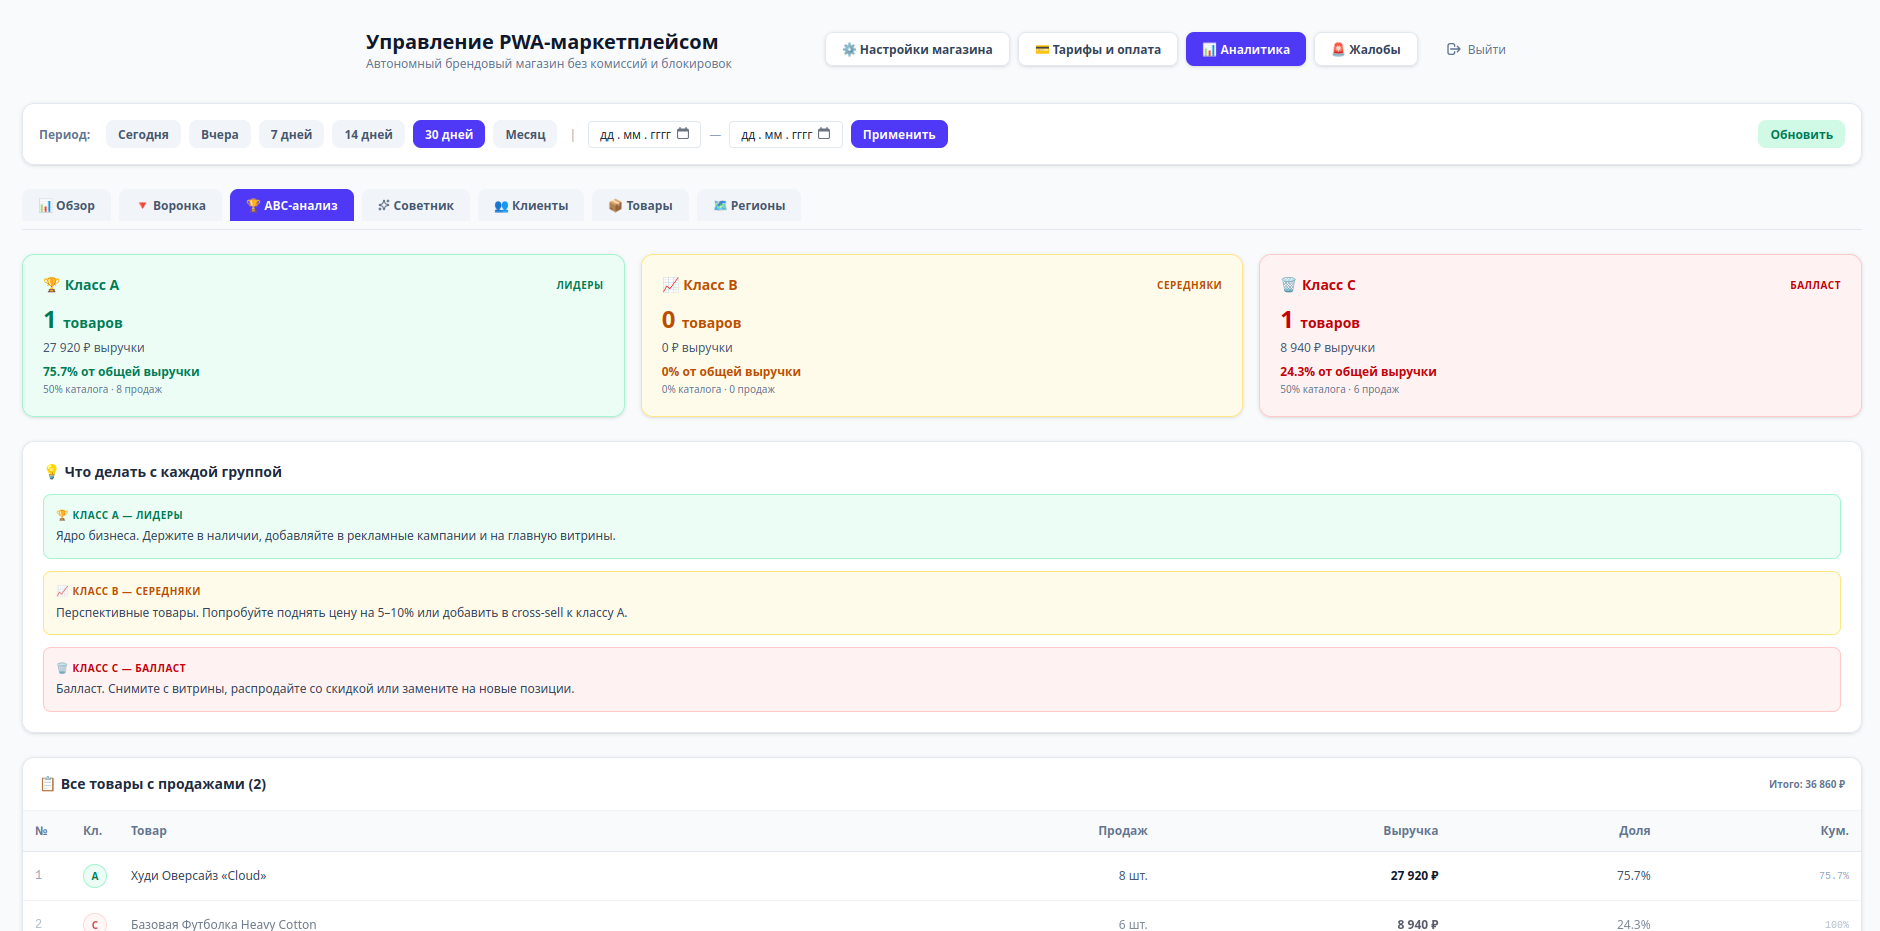Click the class A badge for Худи Оверсайз
The height and width of the screenshot is (931, 1880).
coord(95,876)
